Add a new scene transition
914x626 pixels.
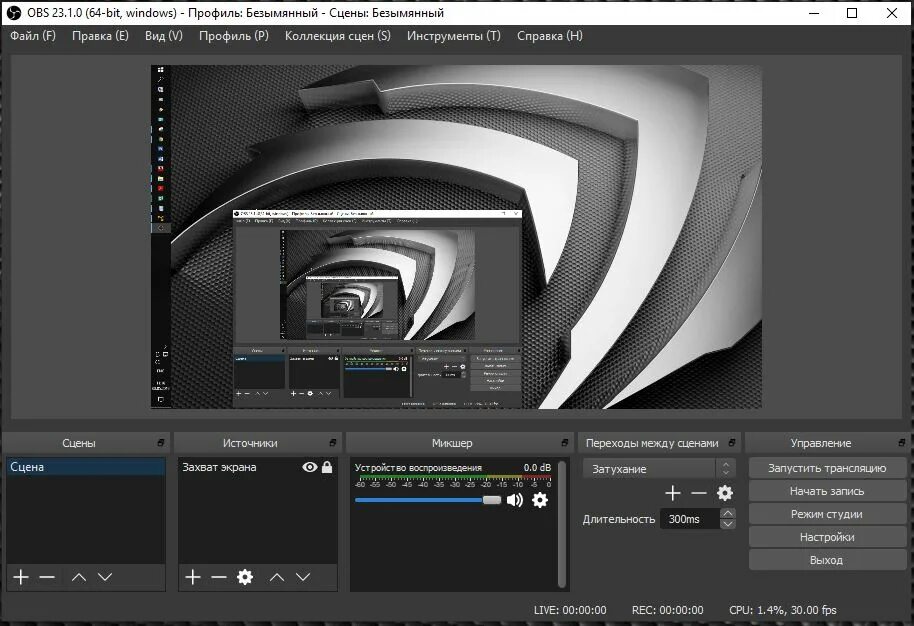click(x=673, y=493)
